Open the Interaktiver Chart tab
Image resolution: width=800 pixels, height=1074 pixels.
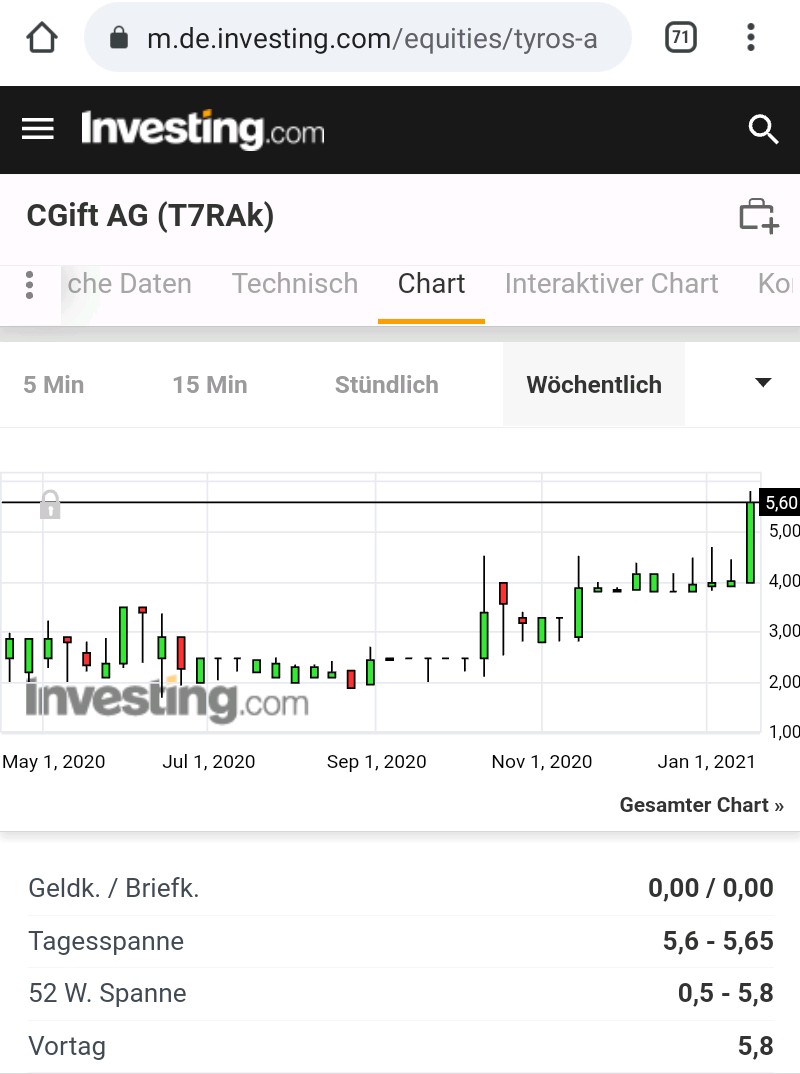point(612,284)
